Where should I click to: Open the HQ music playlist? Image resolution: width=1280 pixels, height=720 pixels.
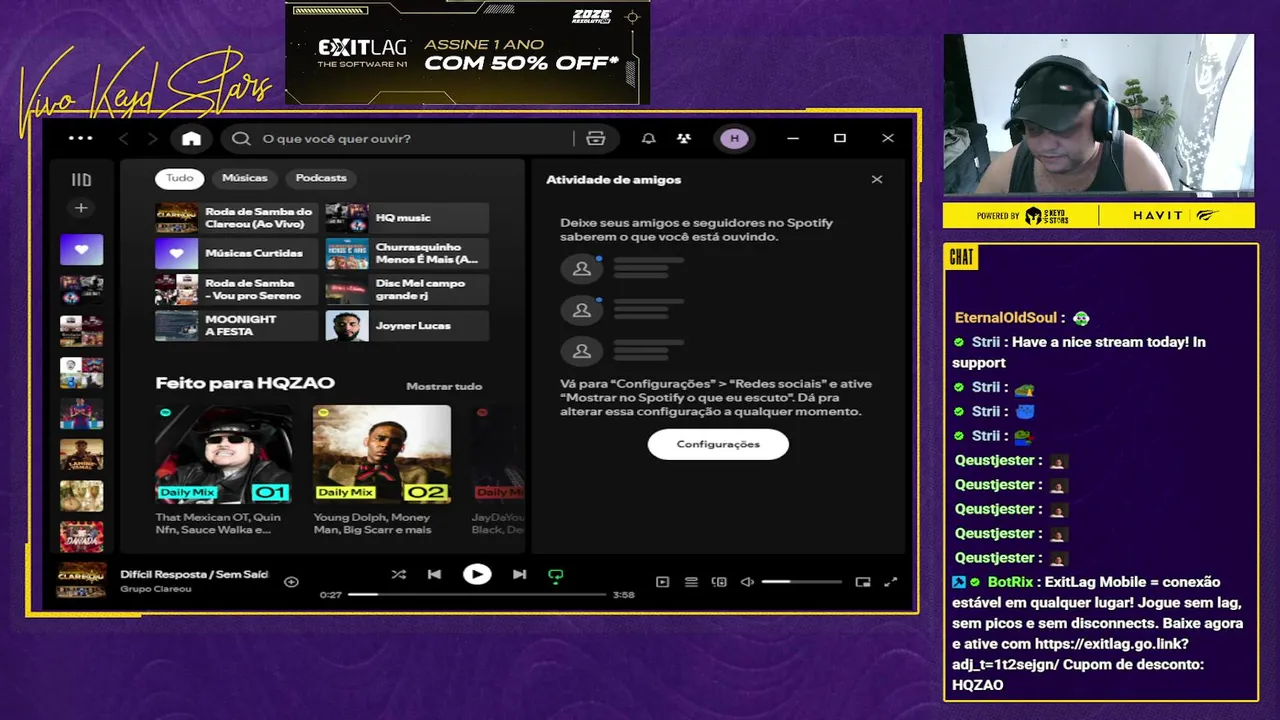(x=407, y=218)
